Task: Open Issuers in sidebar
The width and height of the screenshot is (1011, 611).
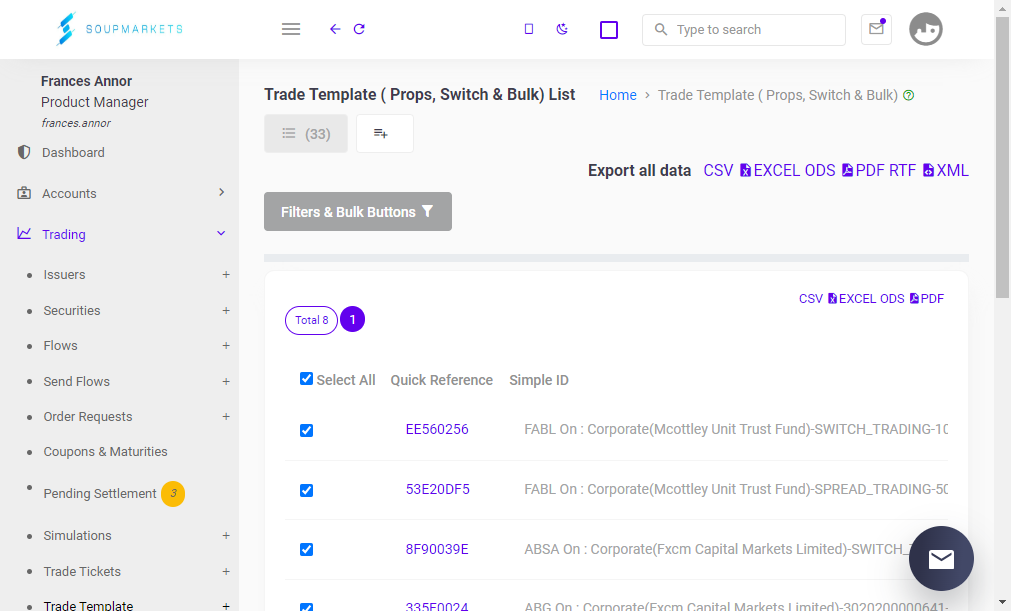Action: (x=64, y=275)
